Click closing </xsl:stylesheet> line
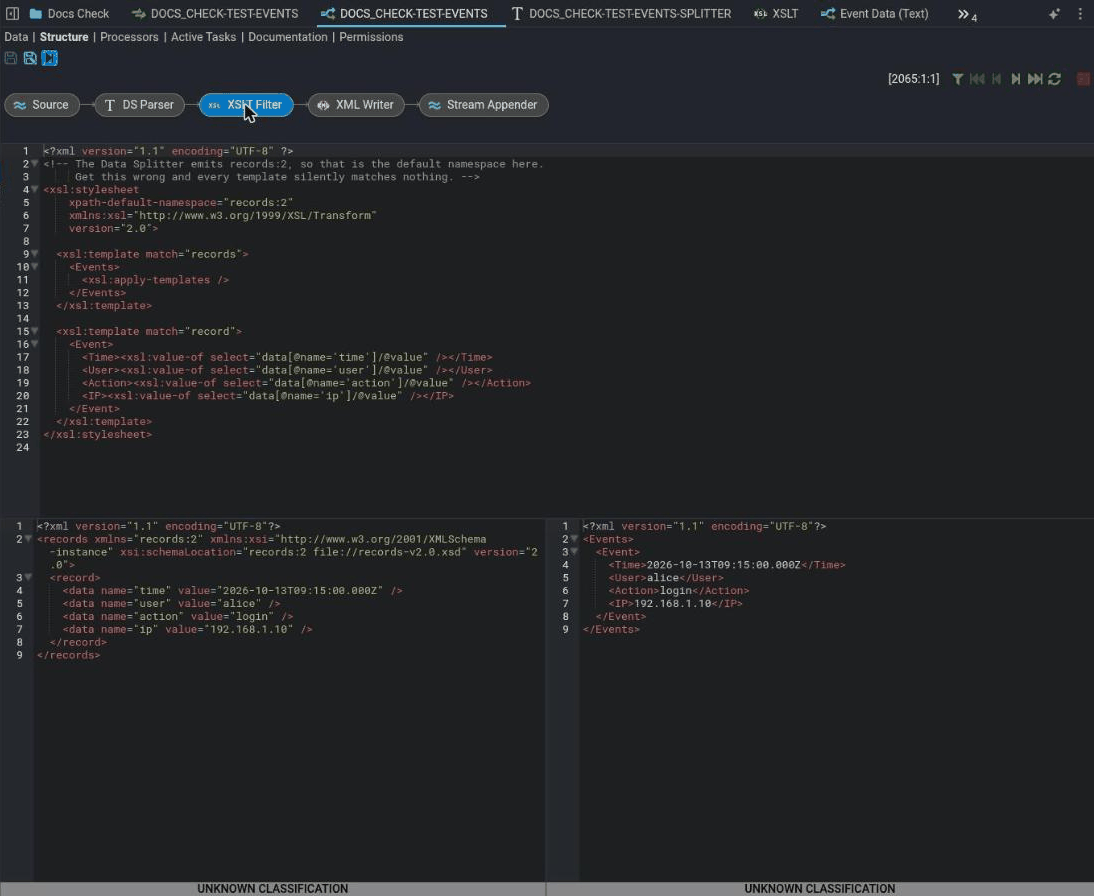The image size is (1094, 896). click(x=97, y=434)
